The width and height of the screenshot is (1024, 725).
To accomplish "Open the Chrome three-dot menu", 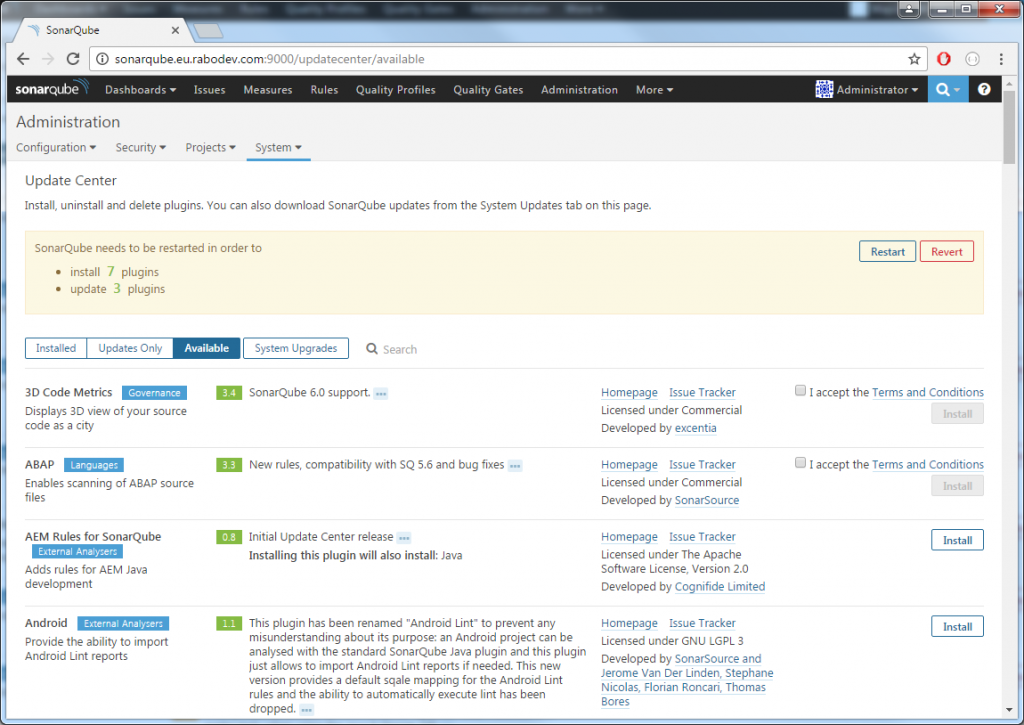I will point(1001,59).
